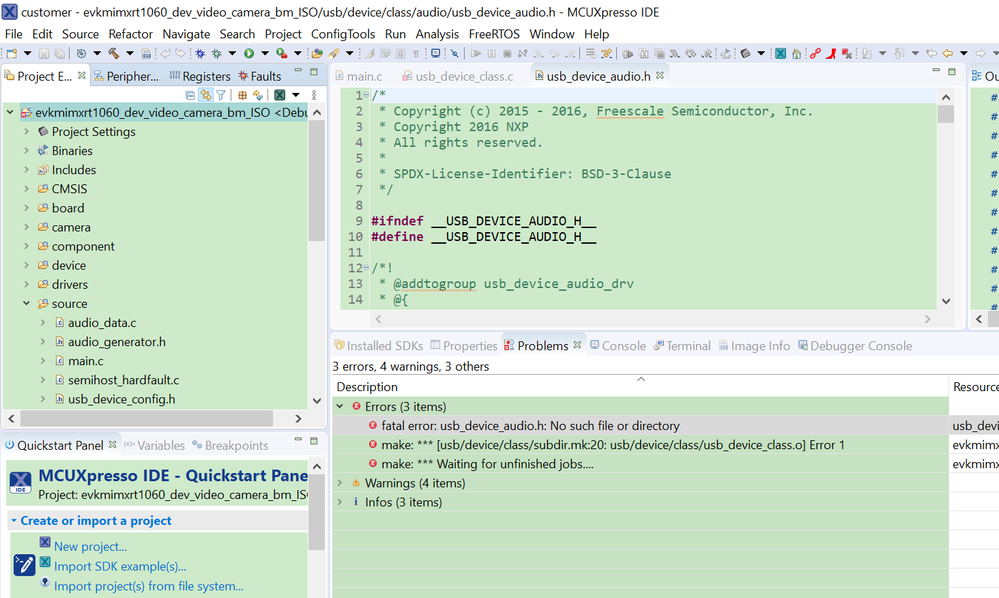This screenshot has width=999, height=598.
Task: Click the Run with red toolbox icon
Action: pyautogui.click(x=282, y=53)
